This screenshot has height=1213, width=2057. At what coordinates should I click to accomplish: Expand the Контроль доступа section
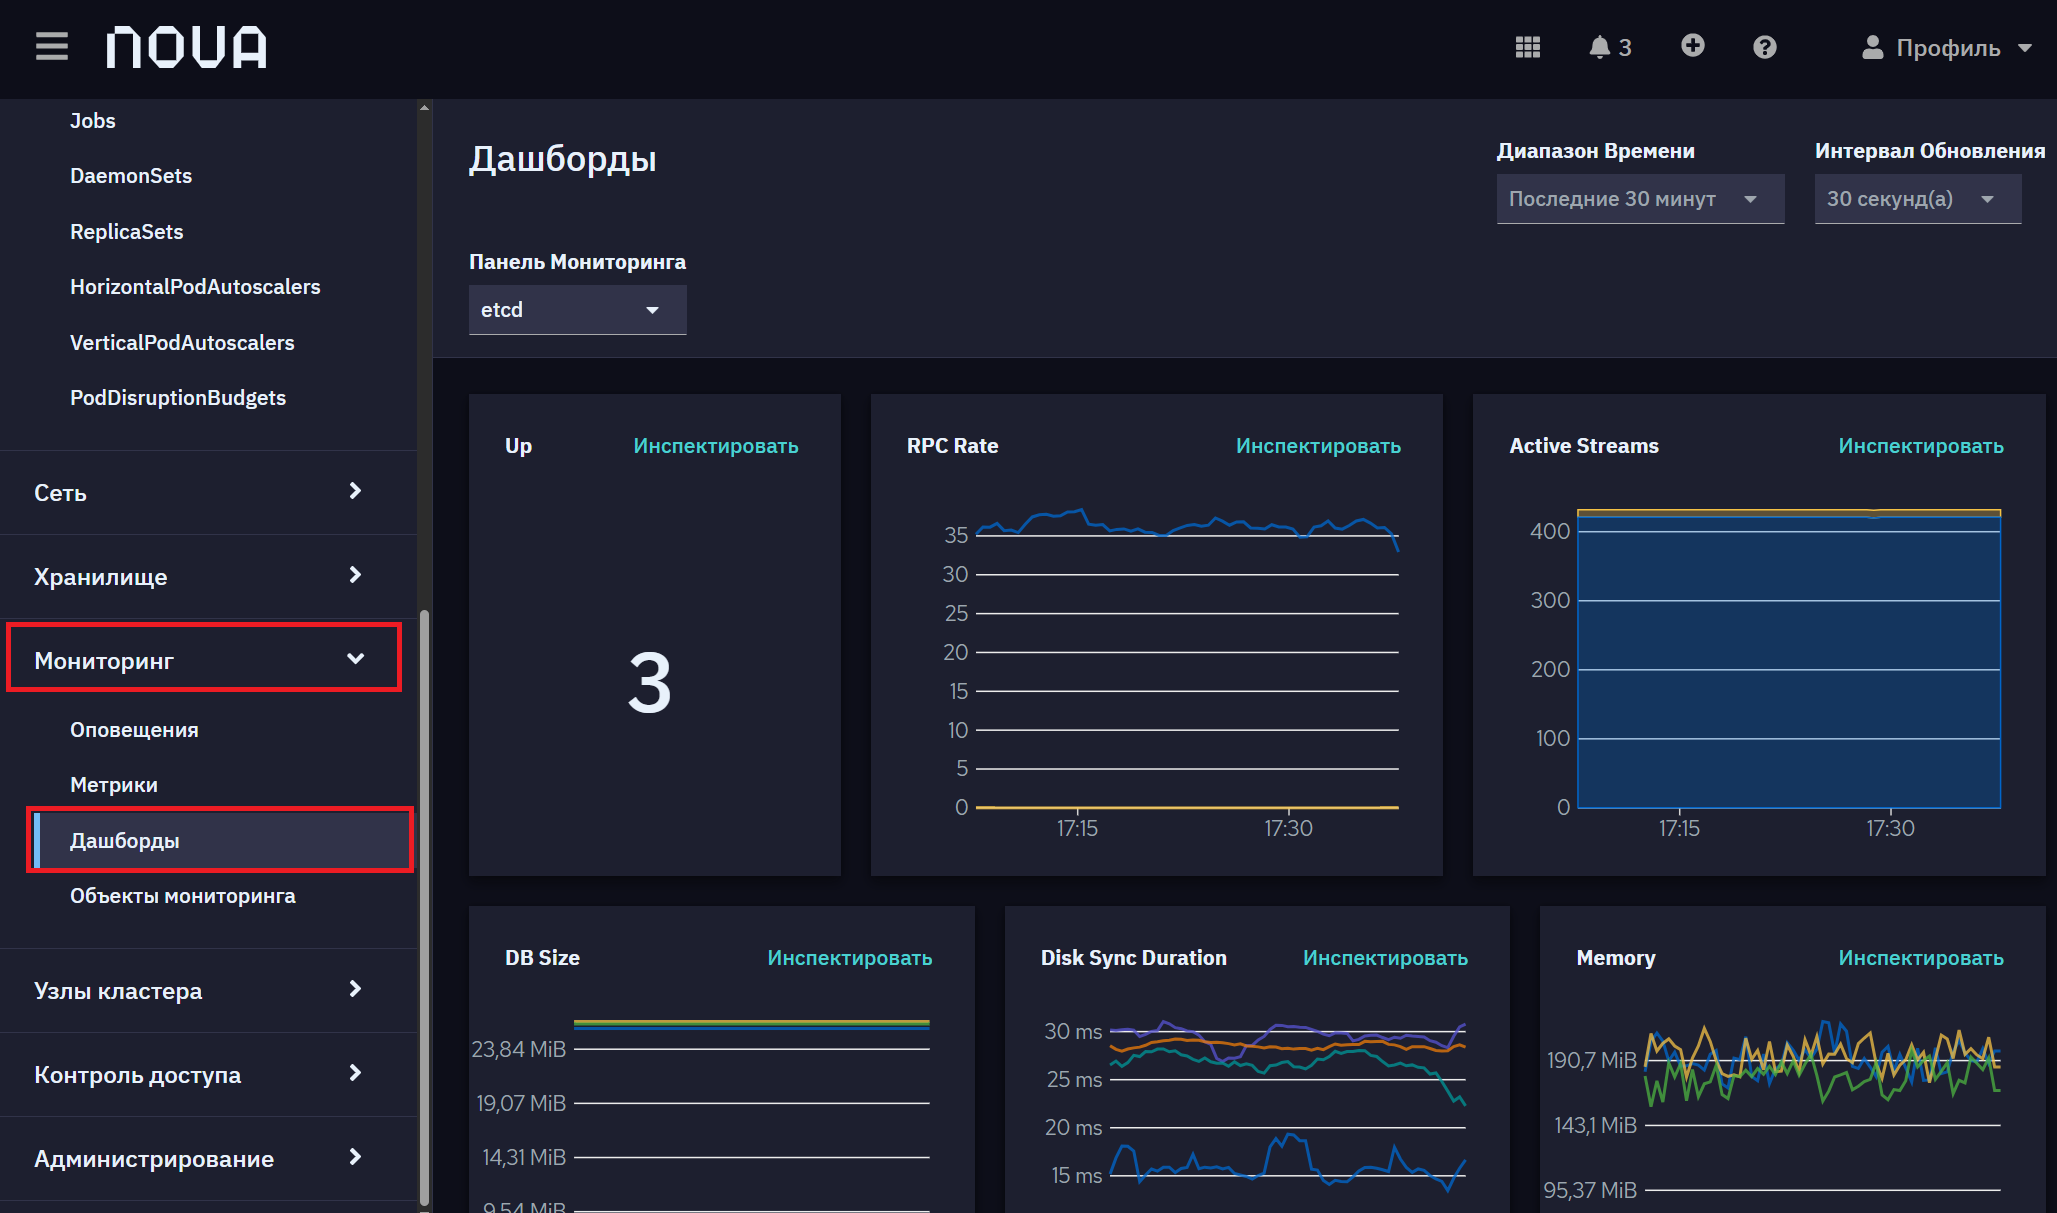[208, 1074]
